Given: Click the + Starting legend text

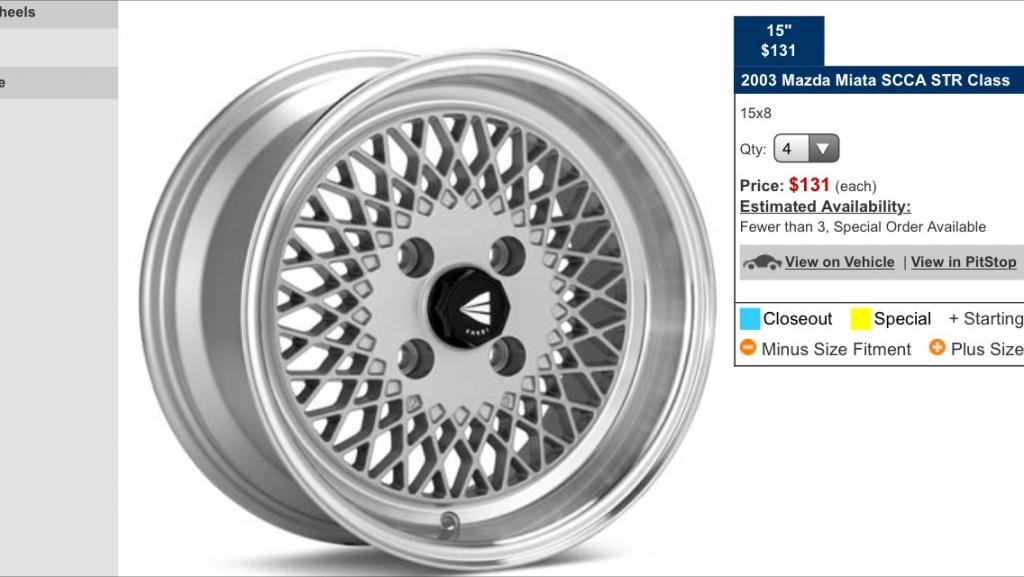Looking at the screenshot, I should coord(985,319).
